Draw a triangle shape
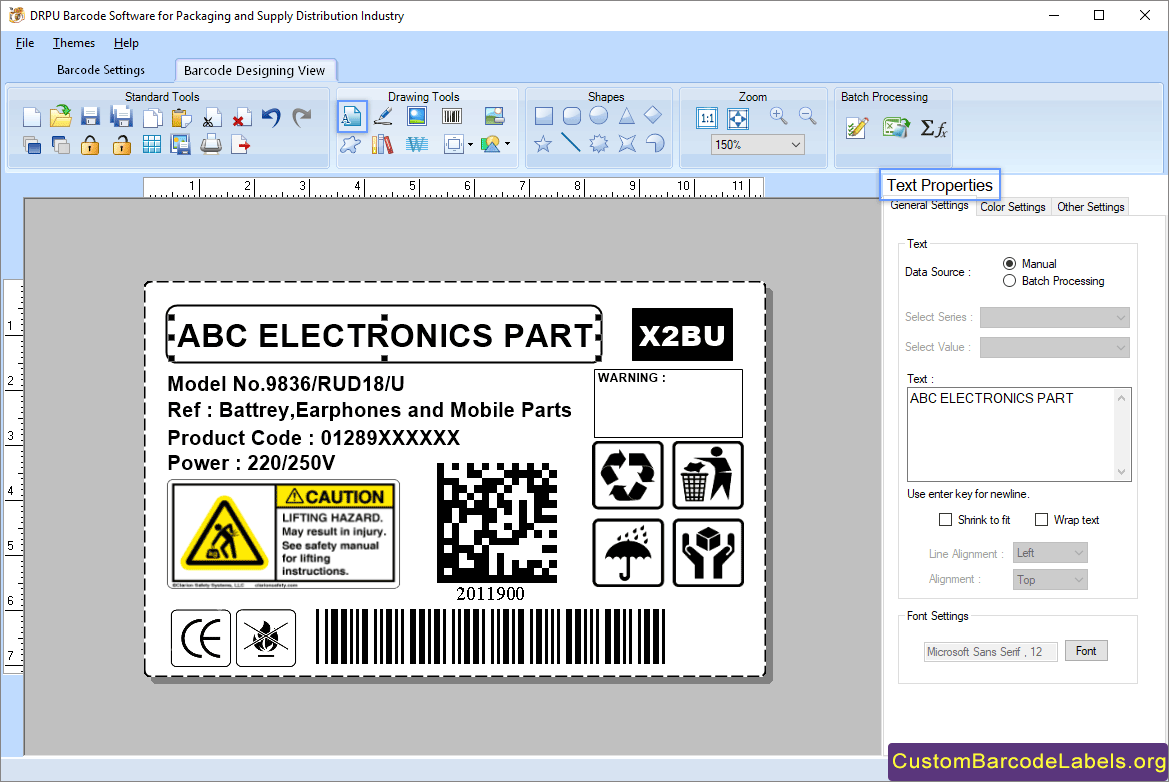The image size is (1169, 782). coord(626,116)
